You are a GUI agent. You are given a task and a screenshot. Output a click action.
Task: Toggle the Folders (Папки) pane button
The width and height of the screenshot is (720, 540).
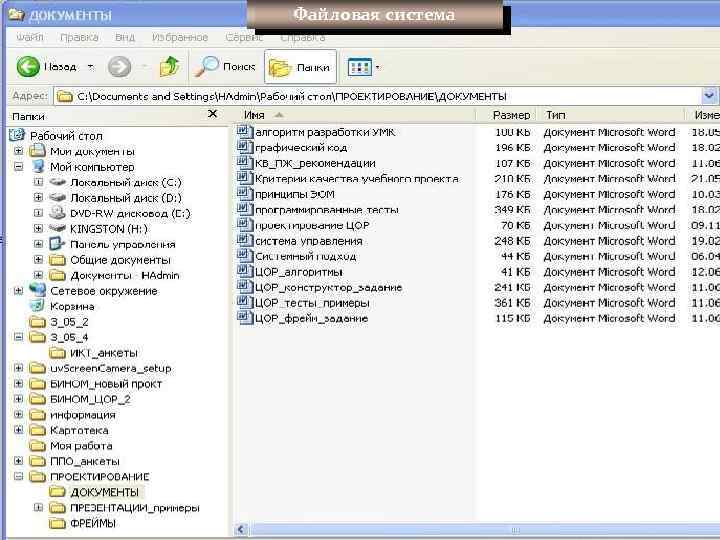click(300, 67)
